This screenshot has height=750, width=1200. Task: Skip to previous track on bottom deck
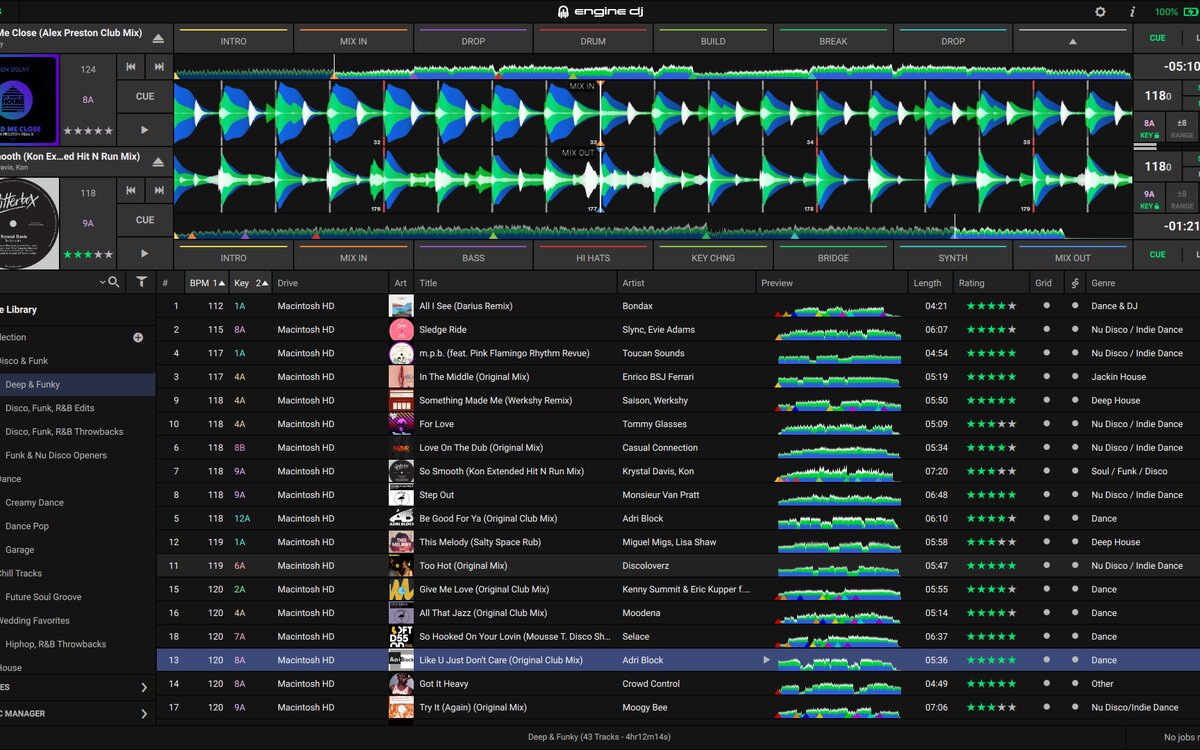click(x=131, y=190)
